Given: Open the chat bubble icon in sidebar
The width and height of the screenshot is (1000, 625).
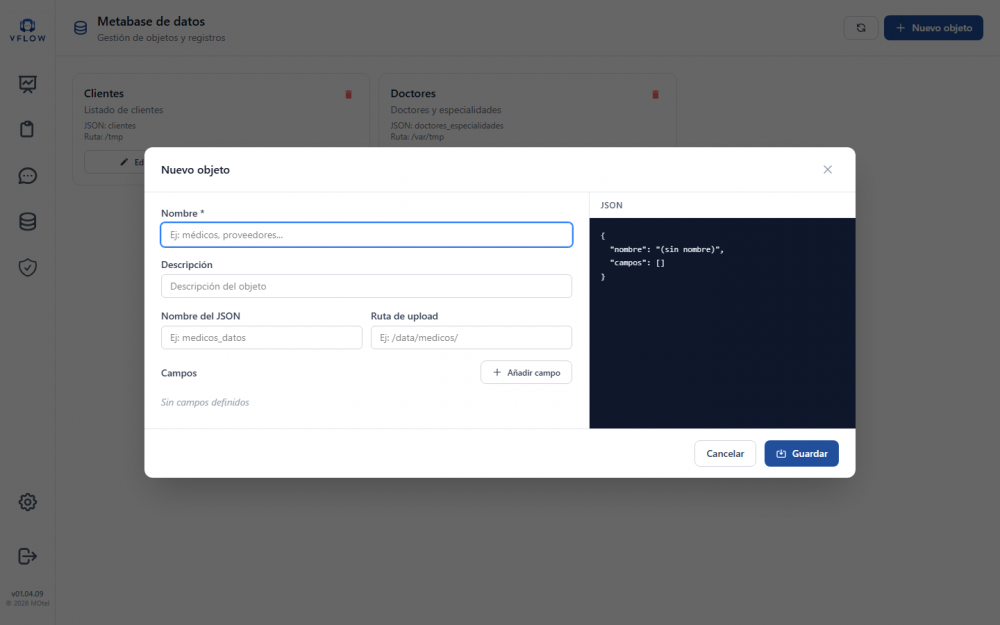Looking at the screenshot, I should (x=27, y=175).
